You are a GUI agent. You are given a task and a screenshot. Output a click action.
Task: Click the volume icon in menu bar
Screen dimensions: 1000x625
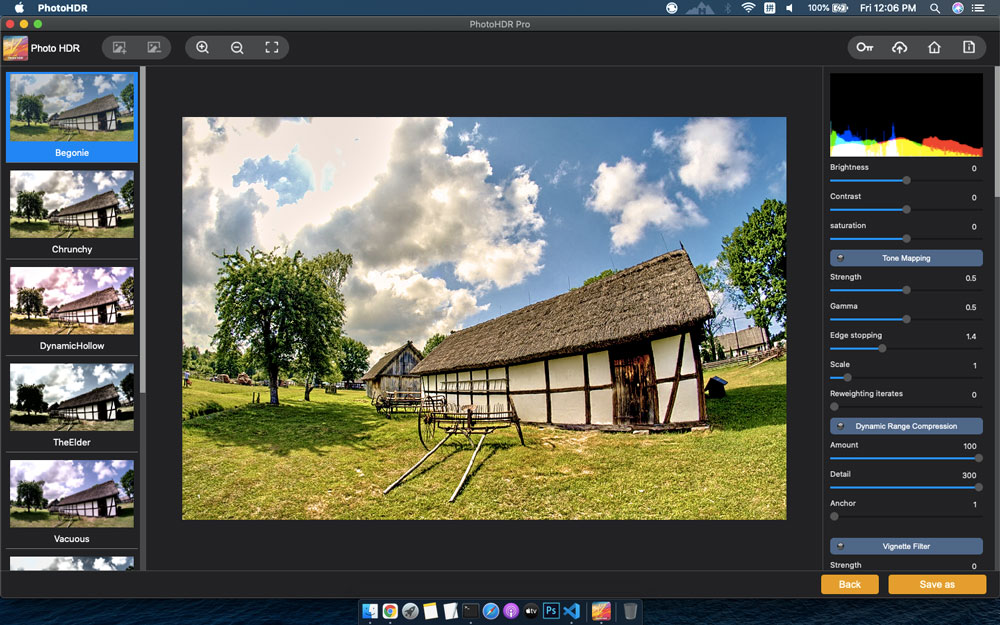point(790,8)
